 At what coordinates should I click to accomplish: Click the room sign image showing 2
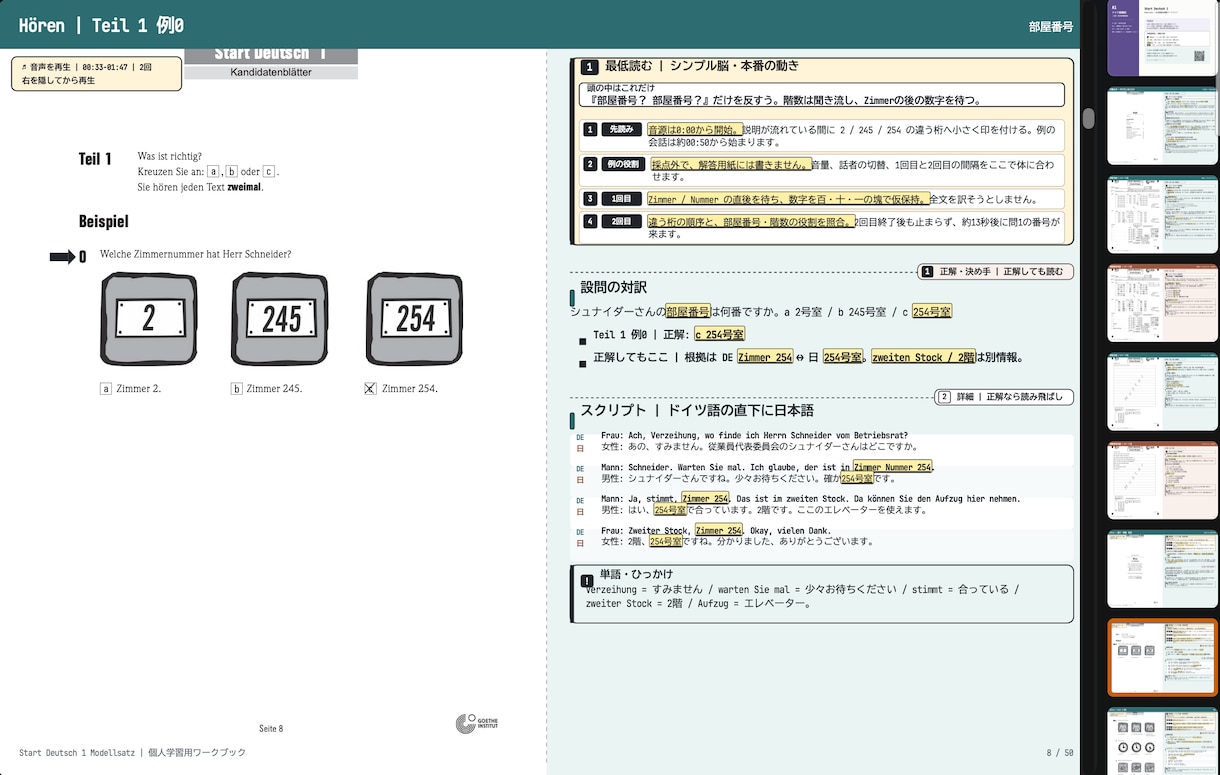[149, 319]
